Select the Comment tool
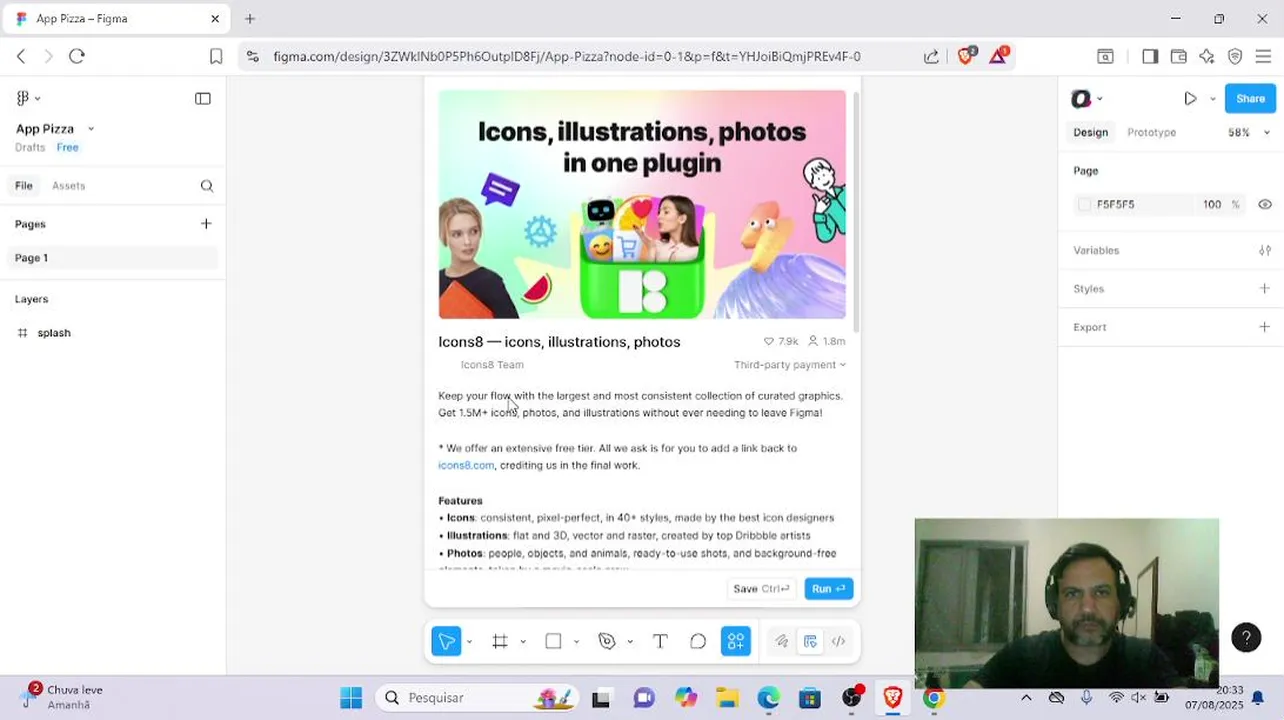The image size is (1284, 720). tap(698, 641)
